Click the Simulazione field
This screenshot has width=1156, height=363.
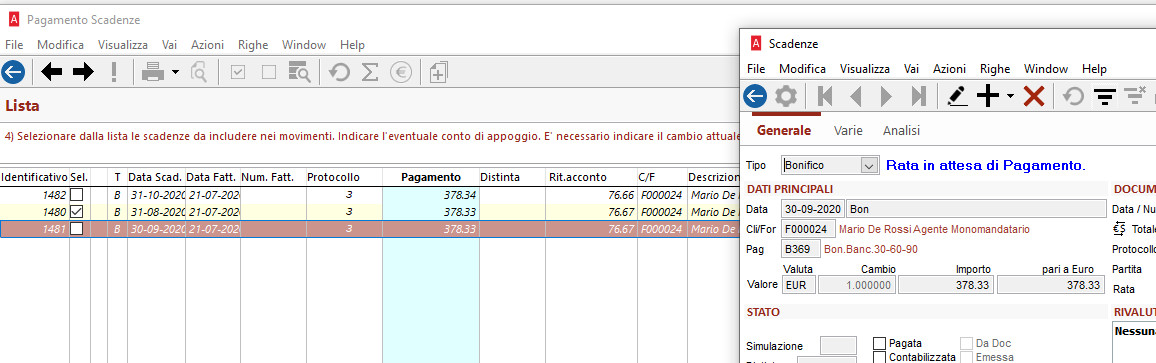point(838,345)
